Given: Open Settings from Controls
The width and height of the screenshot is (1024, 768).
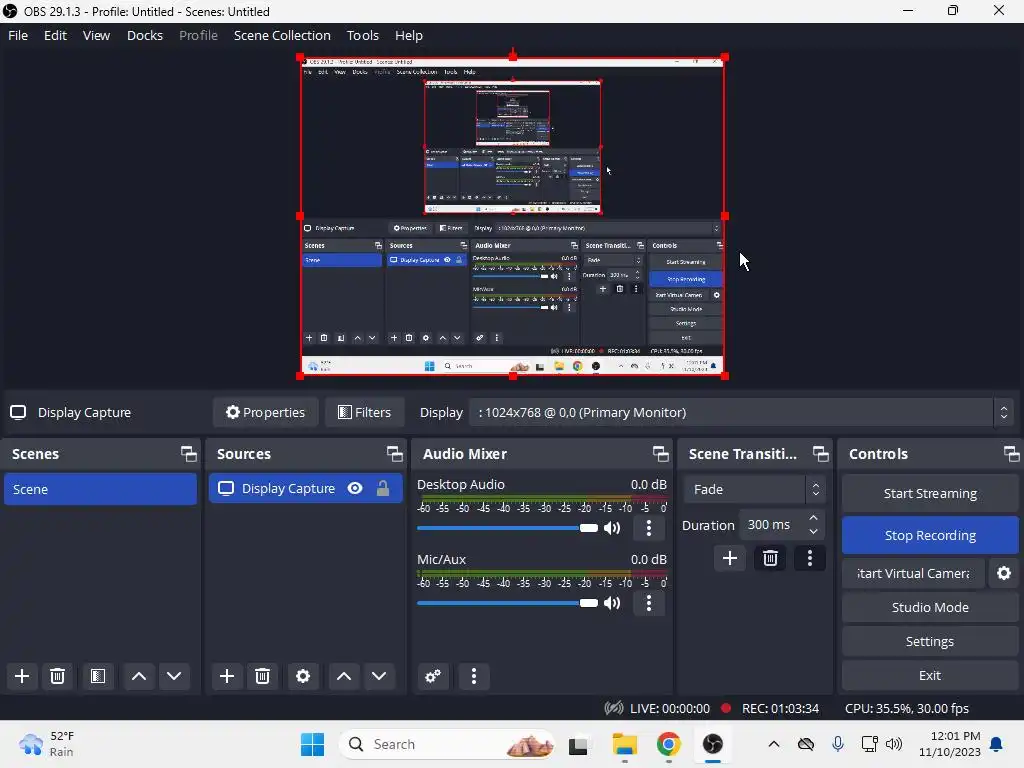Looking at the screenshot, I should coord(930,641).
